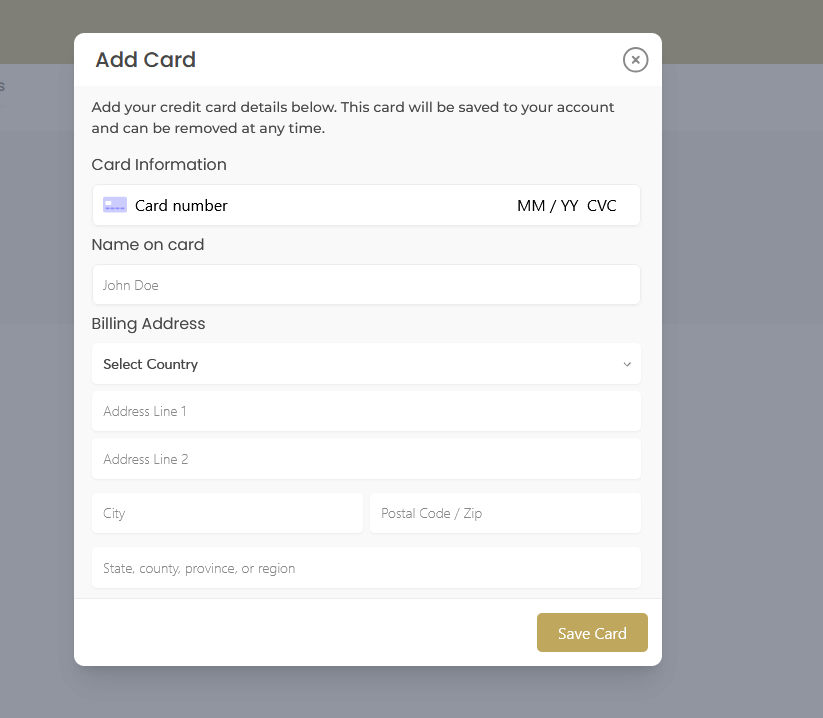Expand the country selection list
This screenshot has width=823, height=718.
(366, 364)
